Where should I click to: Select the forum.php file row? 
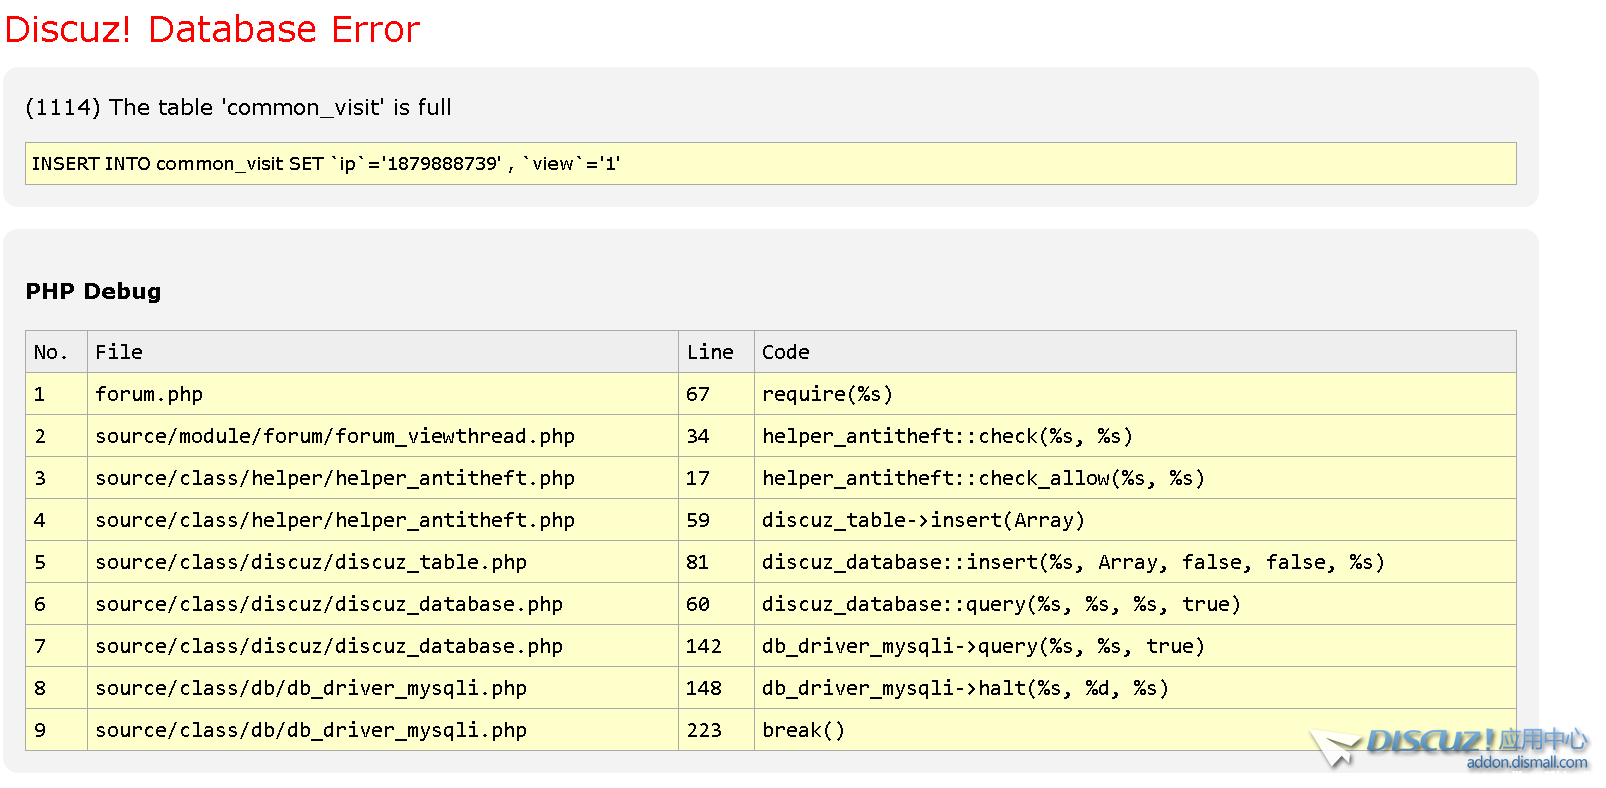(149, 394)
